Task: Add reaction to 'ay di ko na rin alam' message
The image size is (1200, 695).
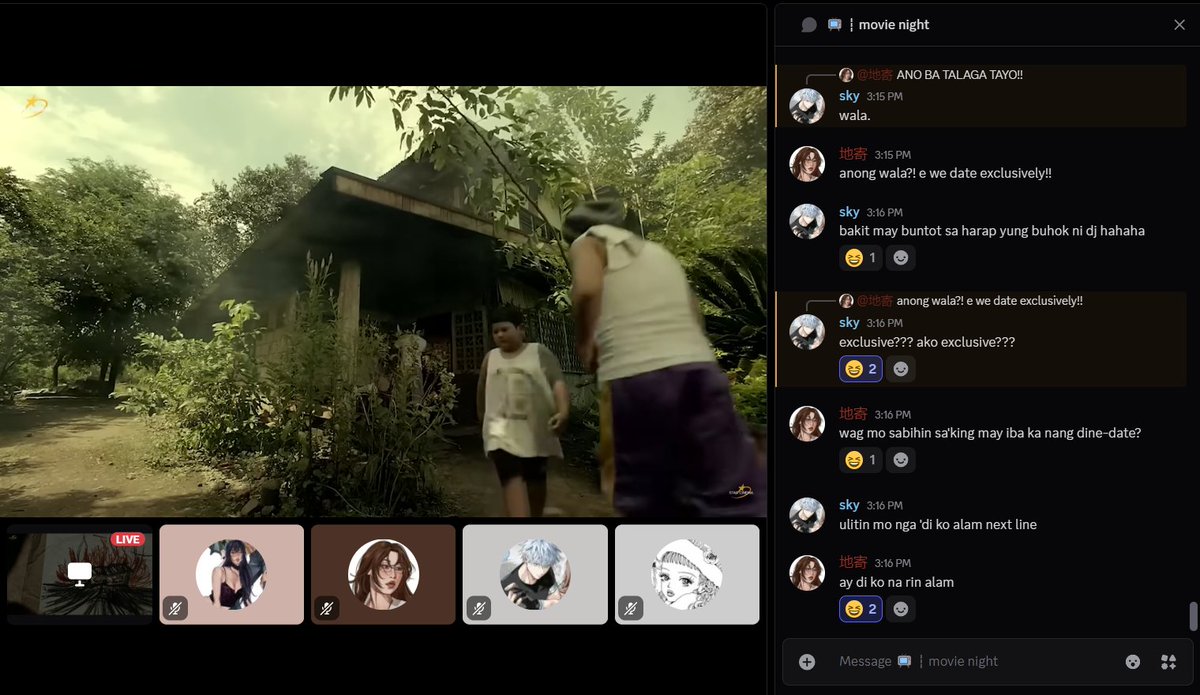Action: pyautogui.click(x=901, y=608)
